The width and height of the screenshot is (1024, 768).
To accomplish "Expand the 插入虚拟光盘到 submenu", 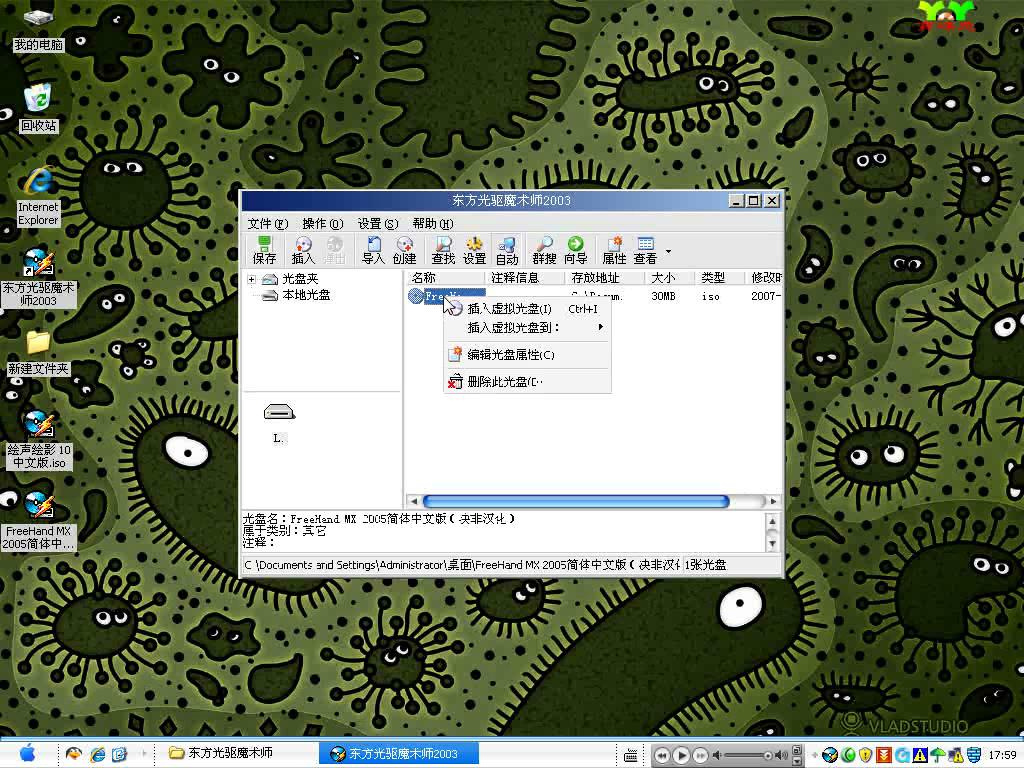I will [x=528, y=327].
